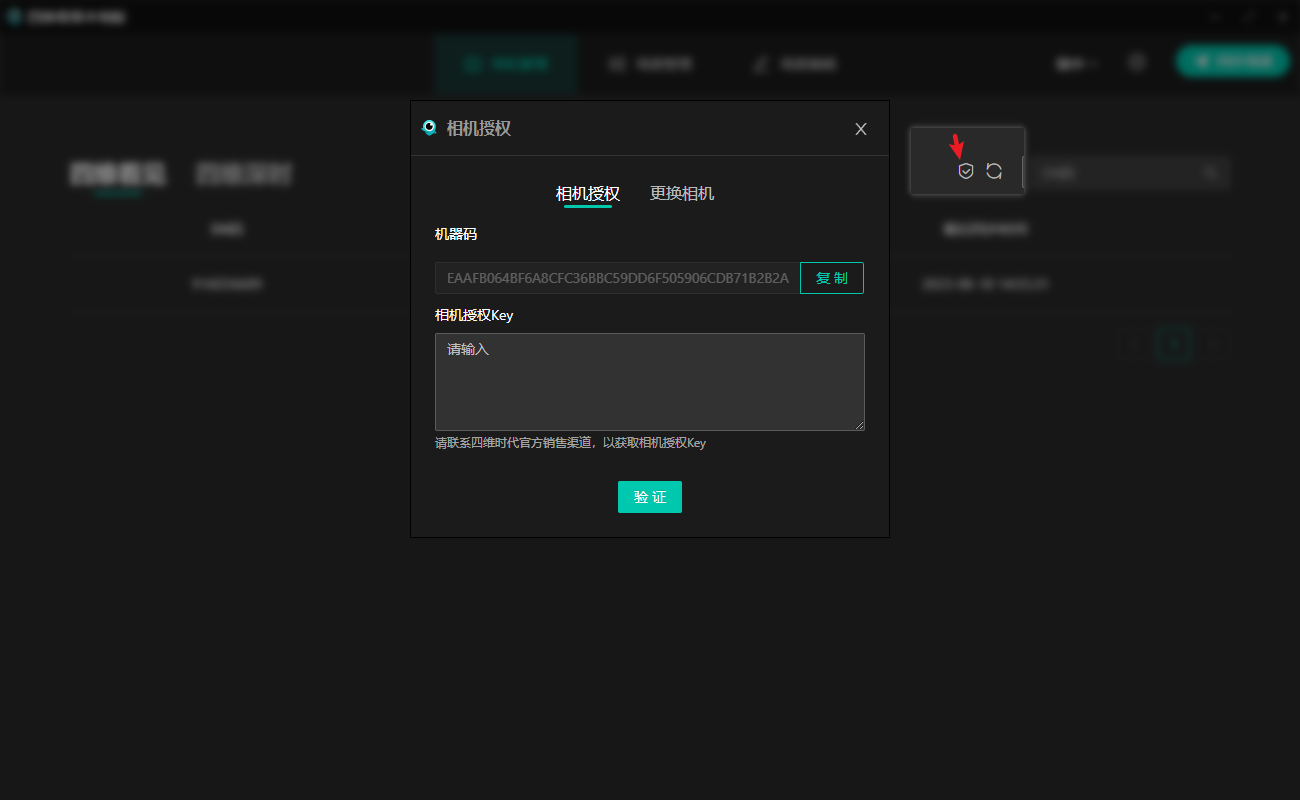Select the highlighted page number 1 in the pagination

tap(1175, 344)
